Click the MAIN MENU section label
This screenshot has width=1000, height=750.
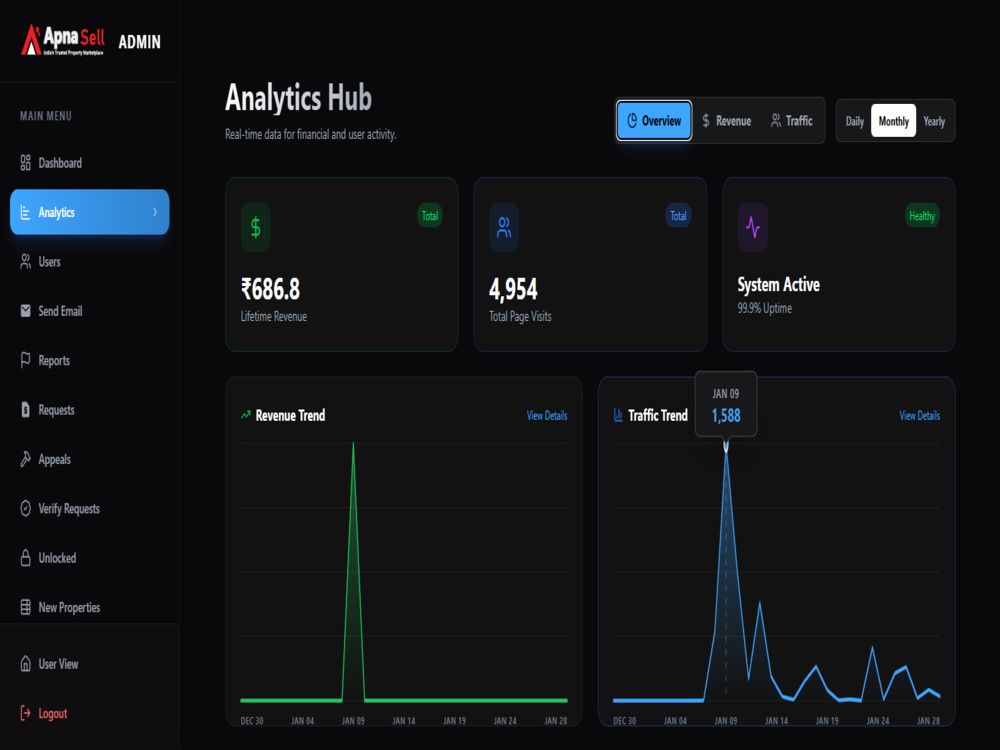pos(46,116)
